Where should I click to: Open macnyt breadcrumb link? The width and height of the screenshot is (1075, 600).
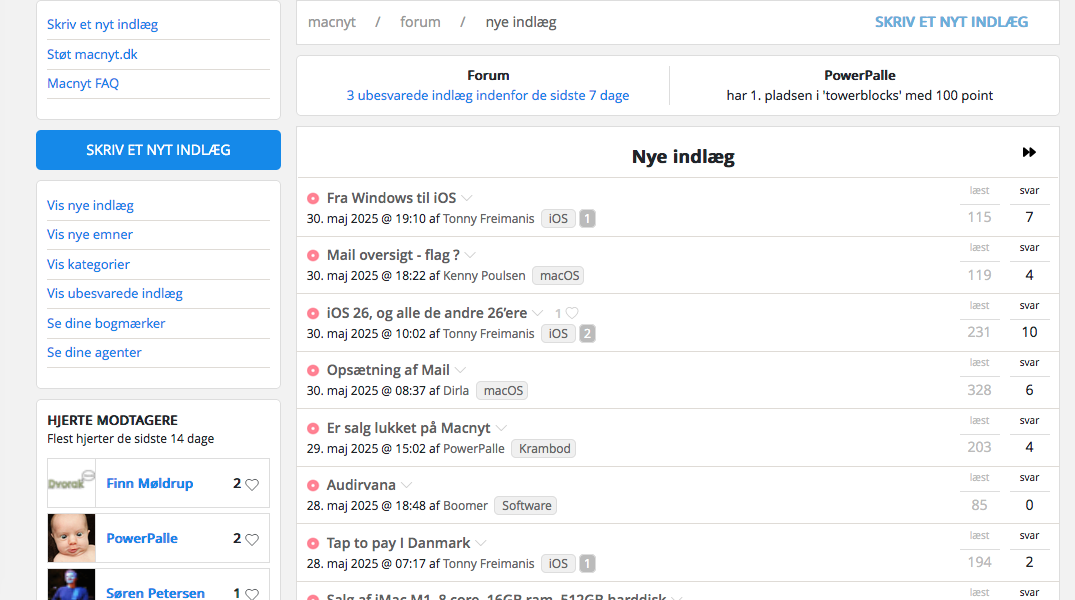click(332, 22)
